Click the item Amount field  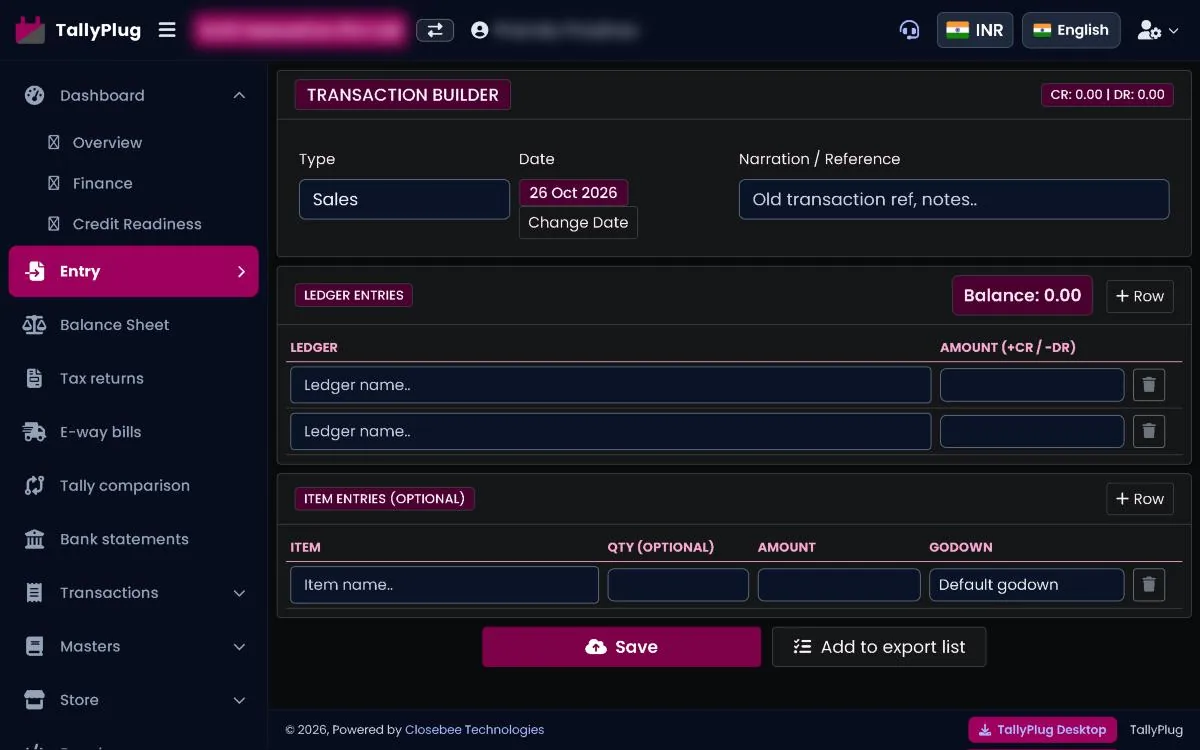point(839,585)
